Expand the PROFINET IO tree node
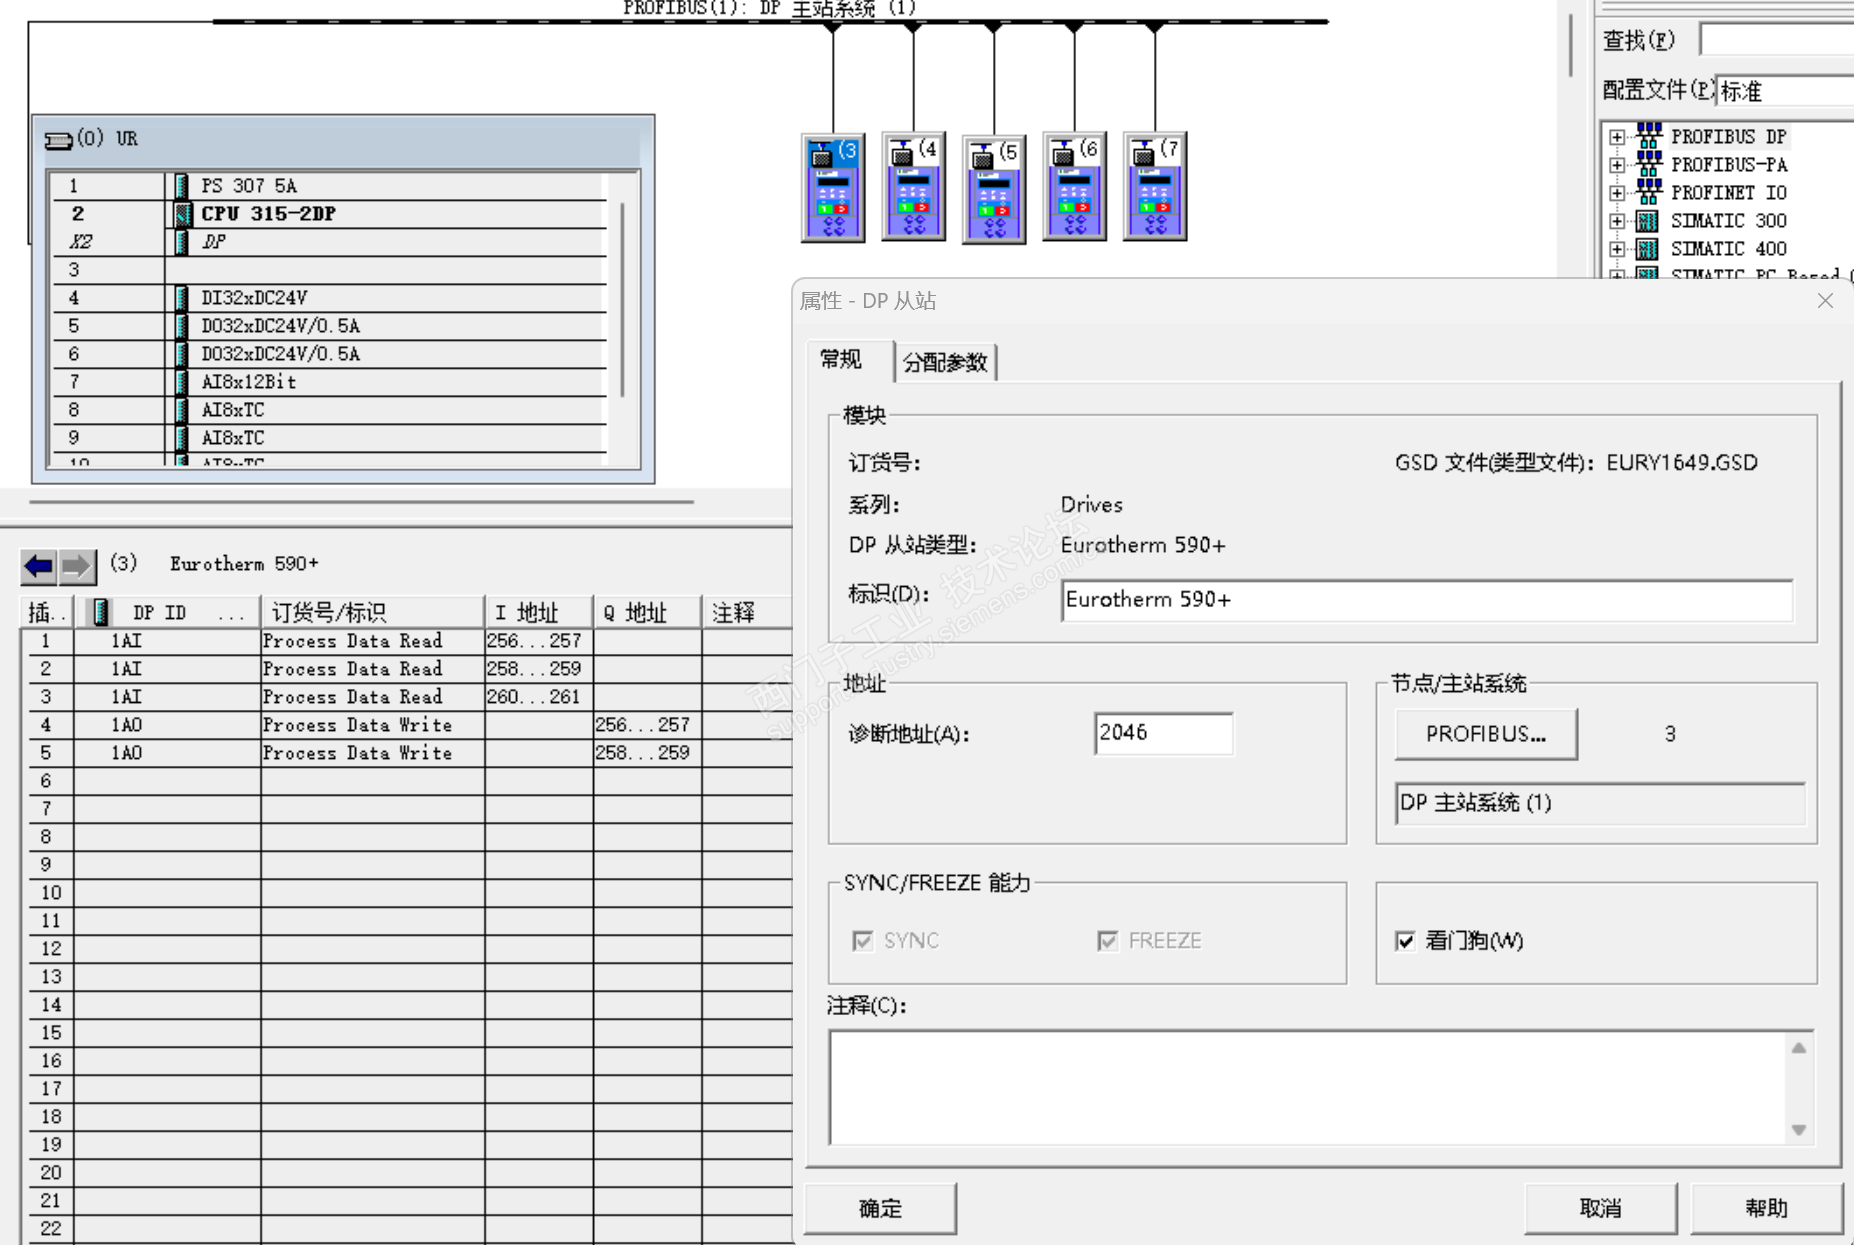1854x1245 pixels. [x=1617, y=193]
